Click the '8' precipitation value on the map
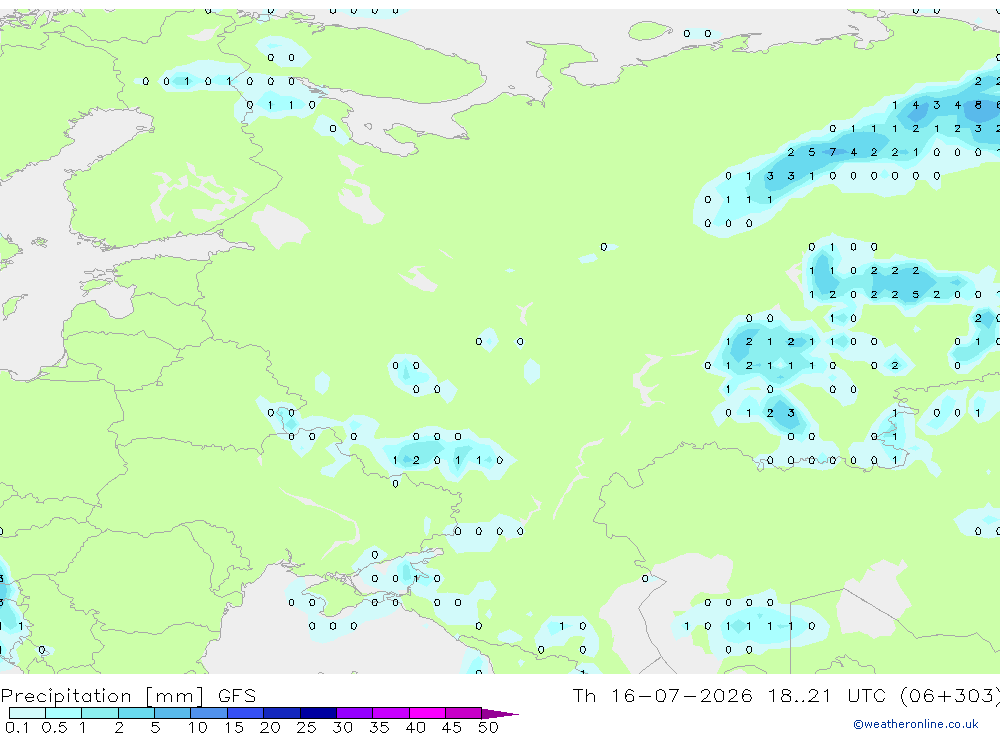Image resolution: width=1000 pixels, height=733 pixels. (978, 105)
